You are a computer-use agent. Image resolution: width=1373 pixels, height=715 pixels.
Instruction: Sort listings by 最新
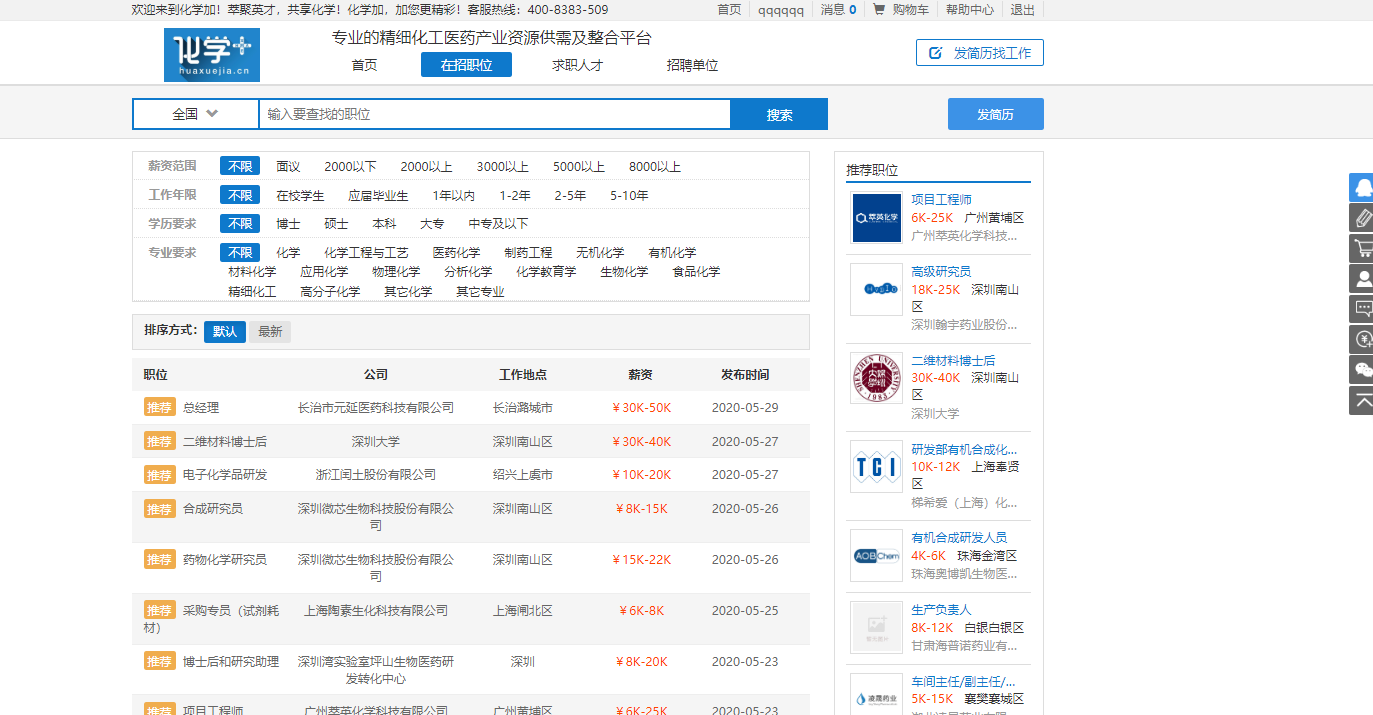270,332
